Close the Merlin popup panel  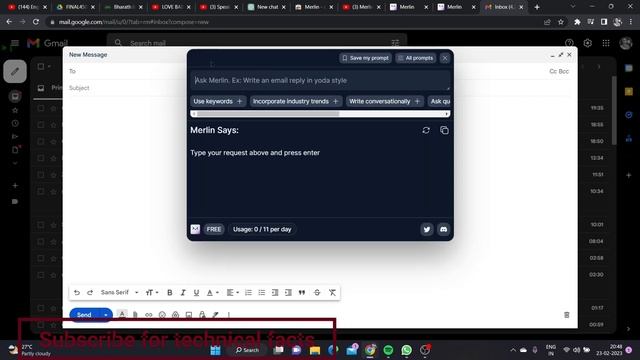click(x=445, y=58)
